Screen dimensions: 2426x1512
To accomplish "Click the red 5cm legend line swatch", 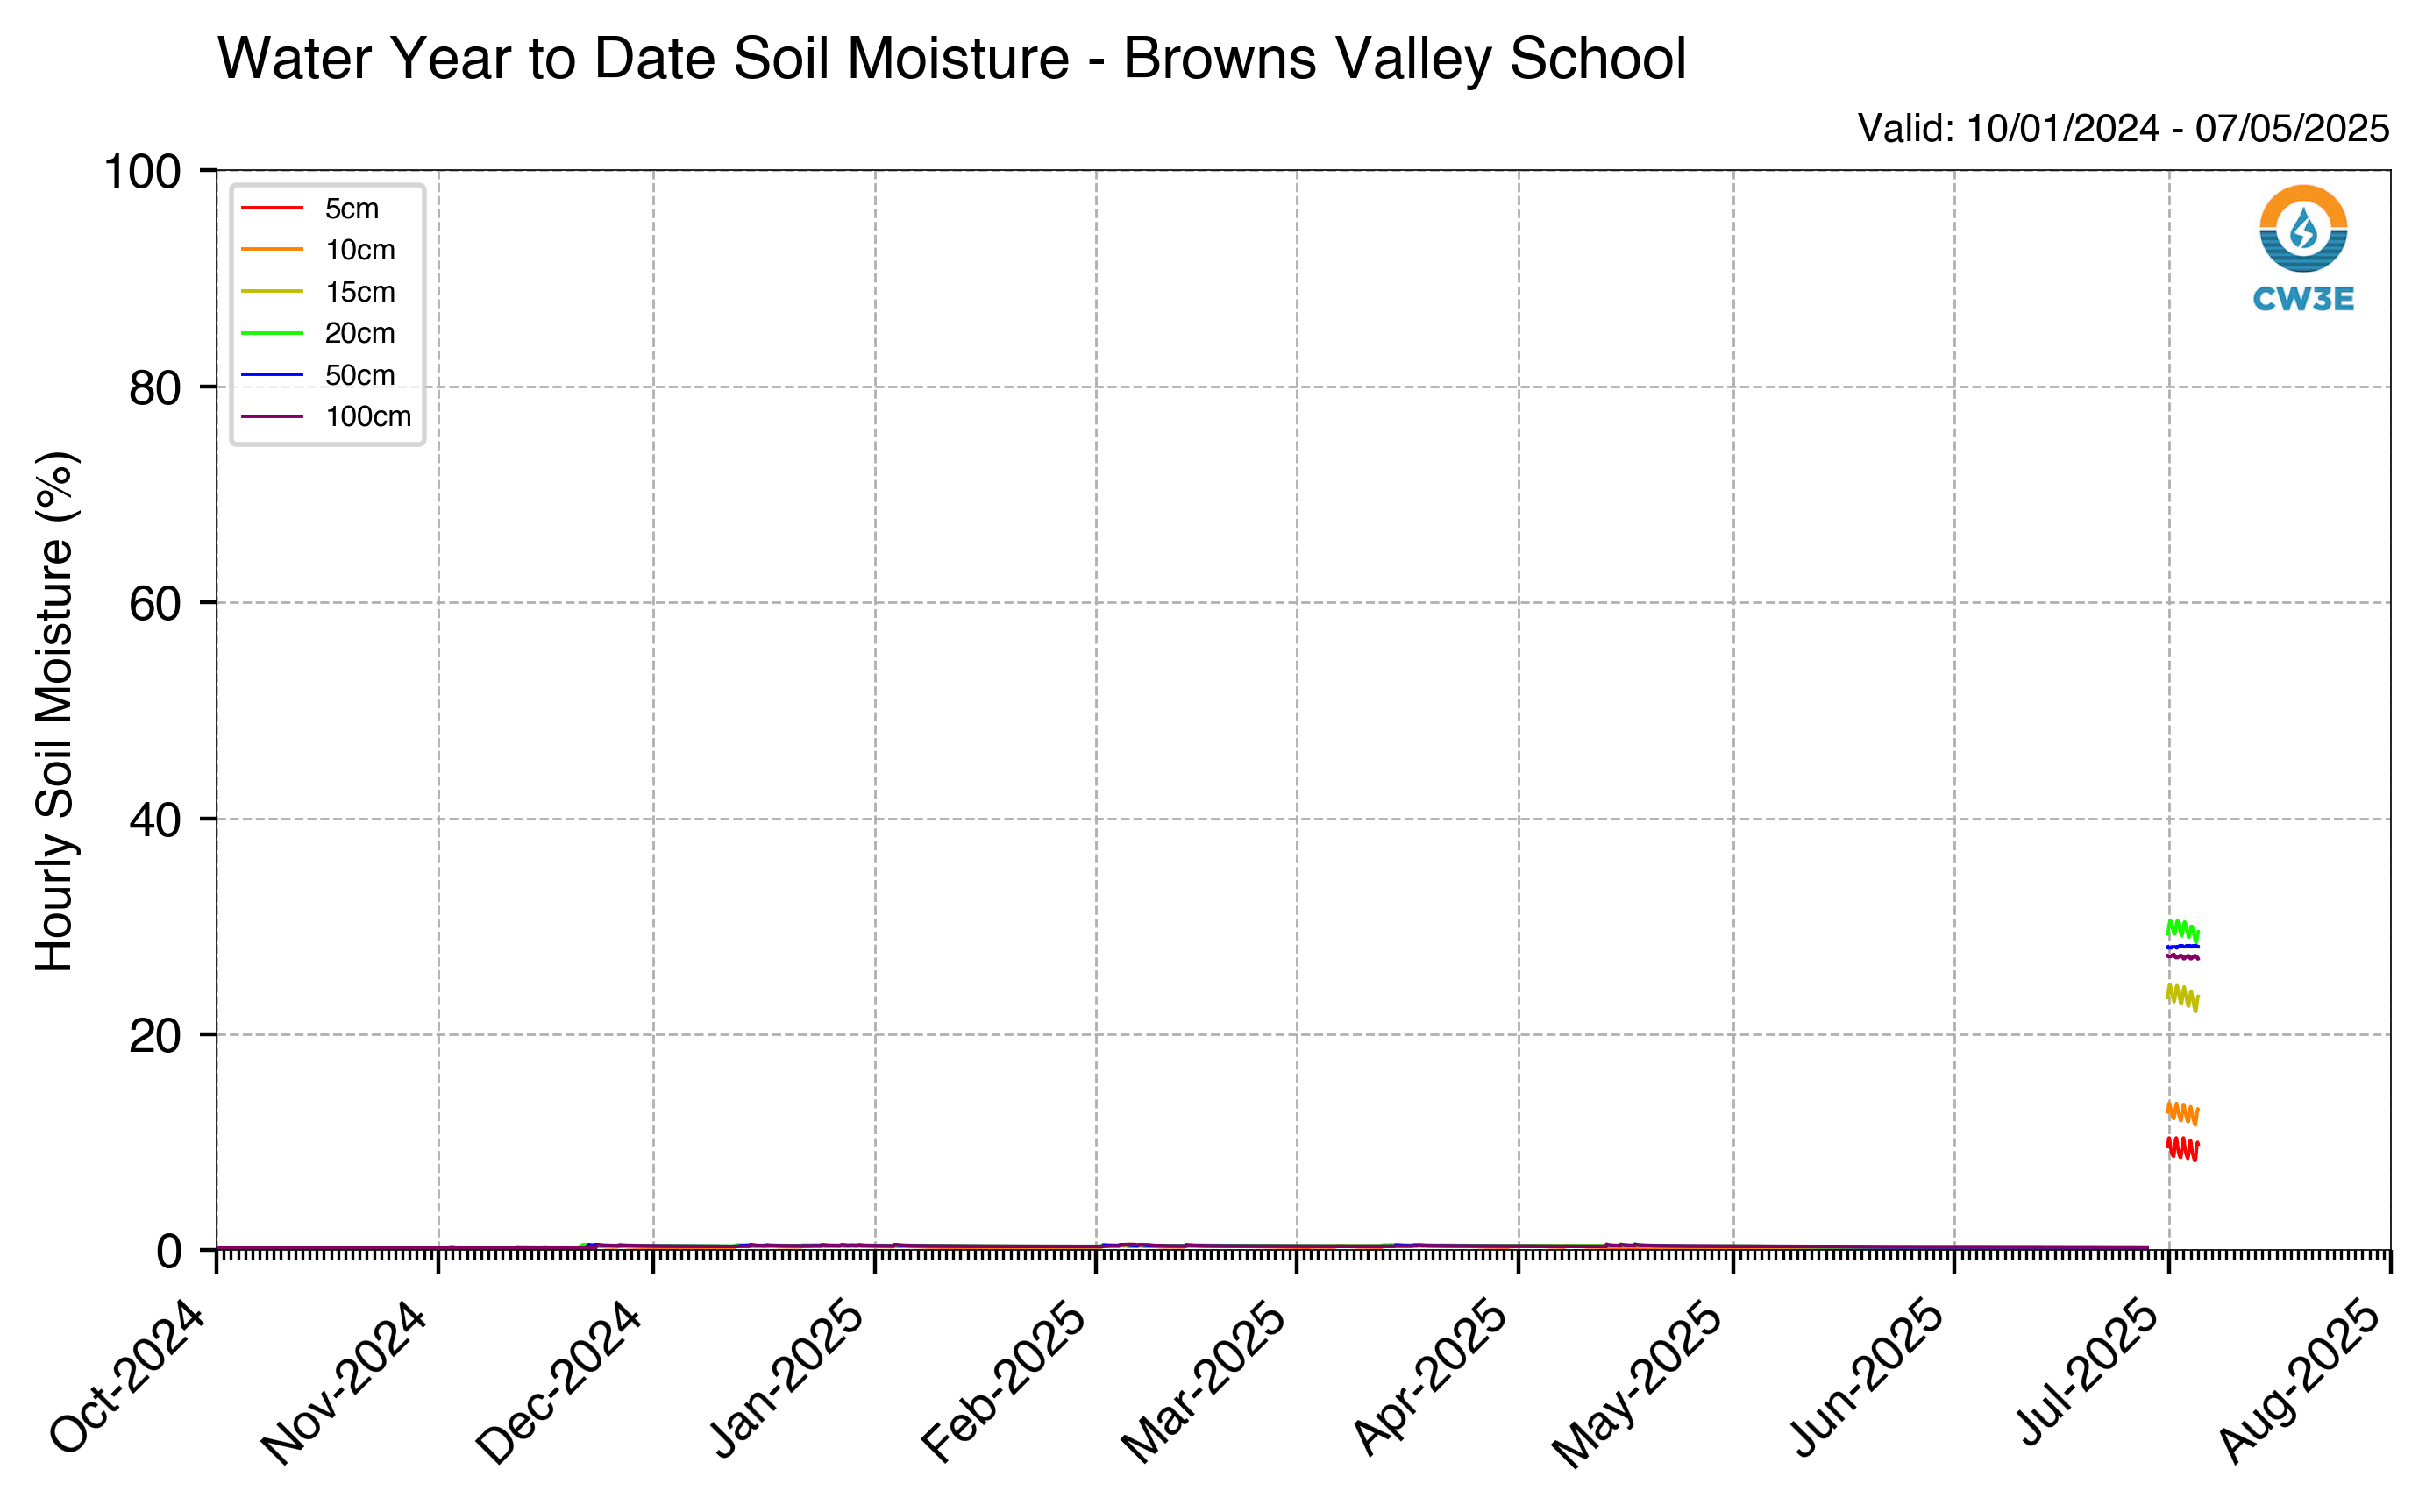I will tap(272, 208).
